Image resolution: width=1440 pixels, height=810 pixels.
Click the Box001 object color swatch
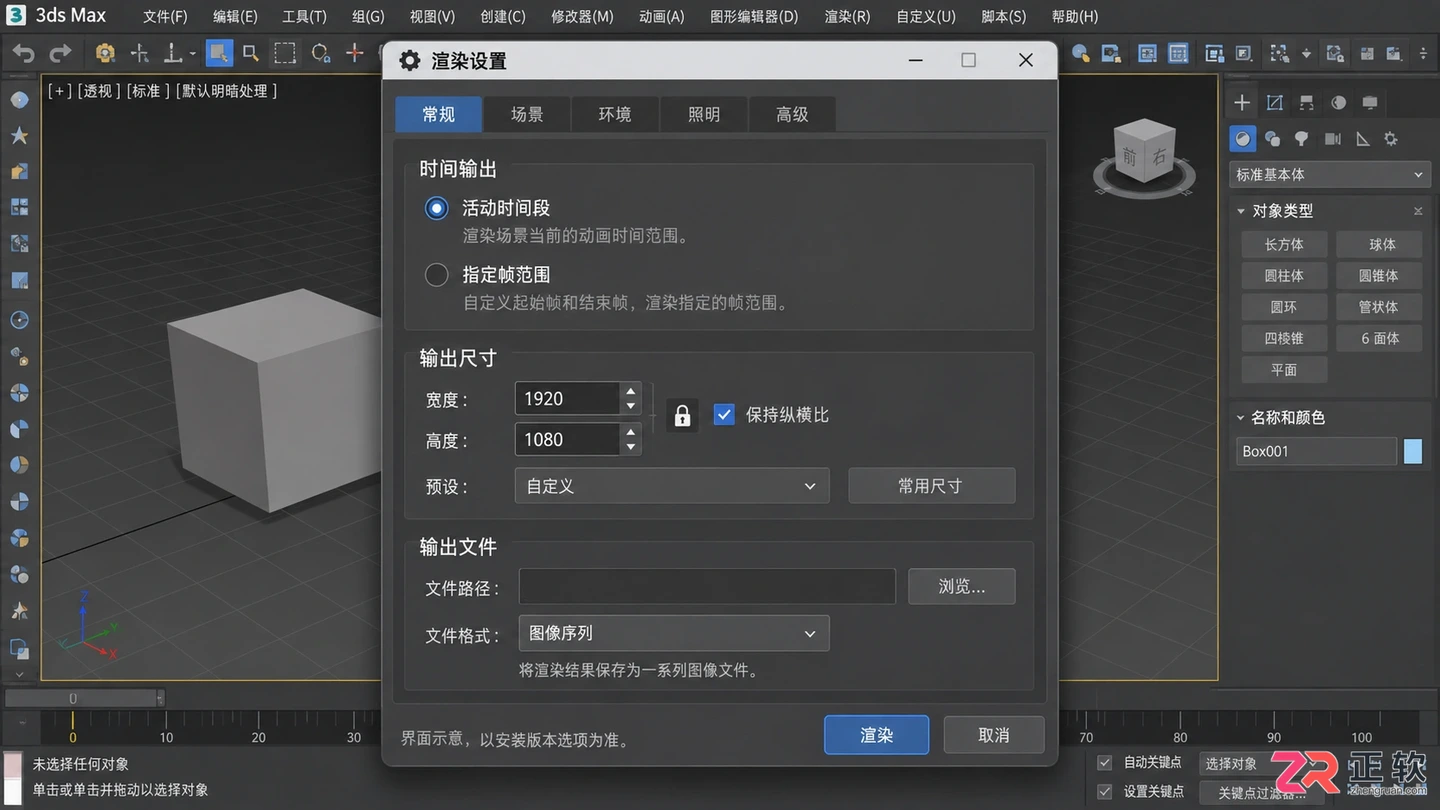click(1413, 451)
